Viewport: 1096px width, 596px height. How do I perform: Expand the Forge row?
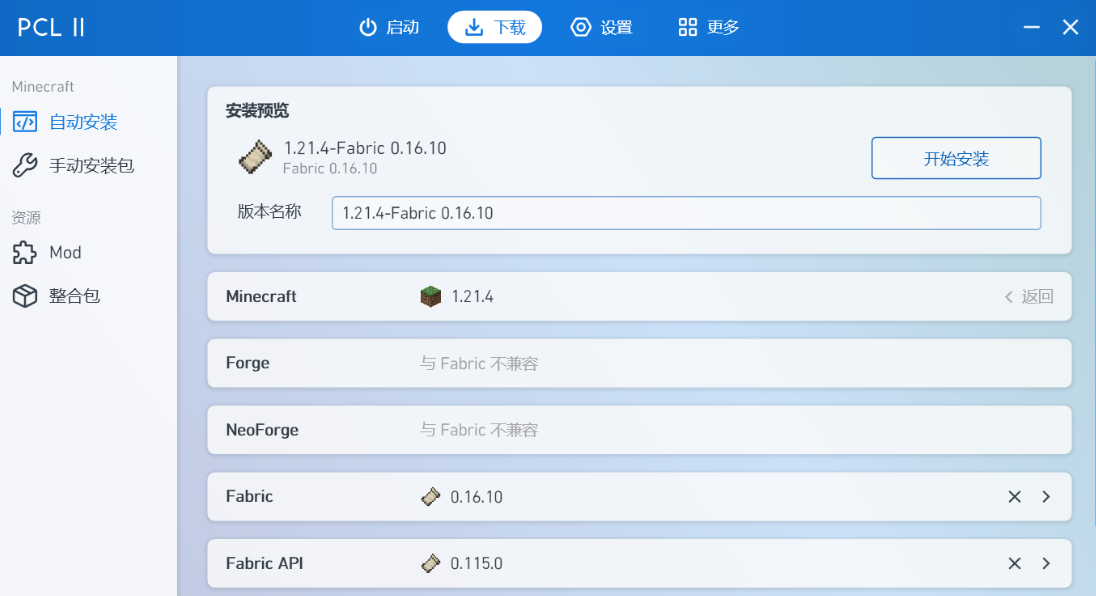coord(639,363)
